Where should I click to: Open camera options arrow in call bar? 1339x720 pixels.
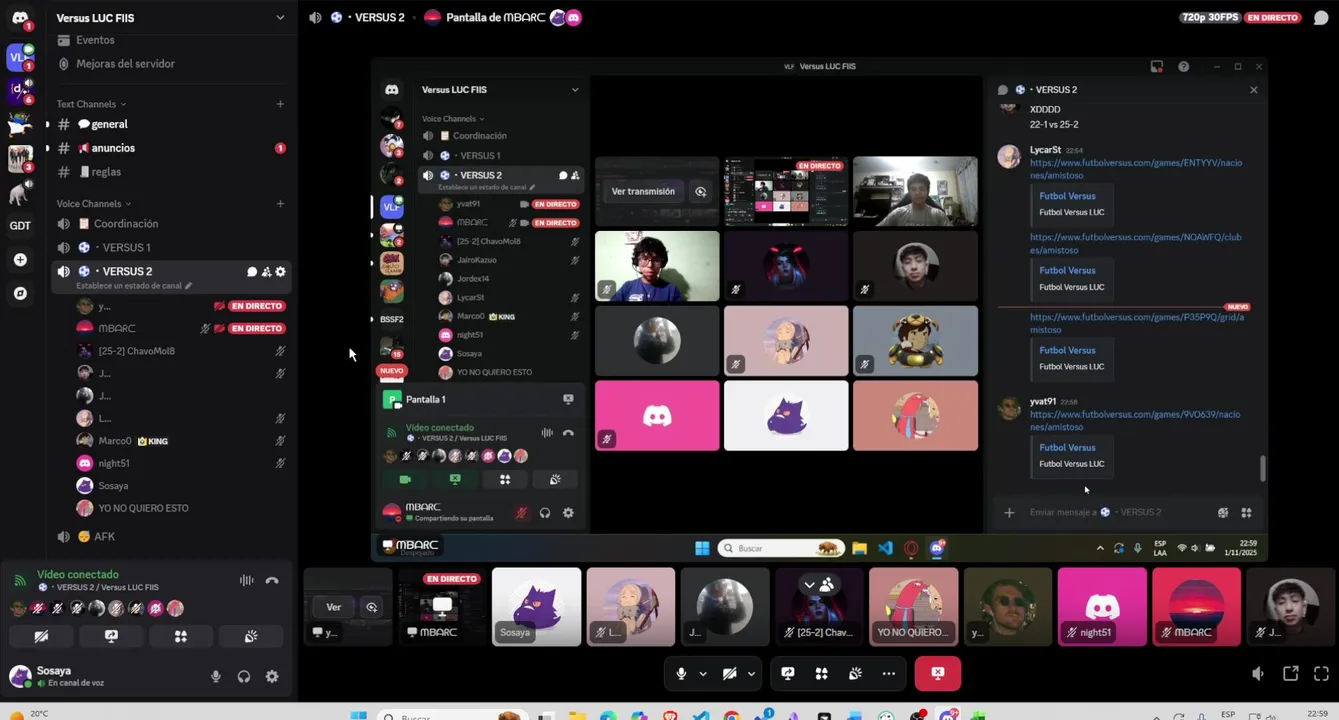(x=751, y=674)
